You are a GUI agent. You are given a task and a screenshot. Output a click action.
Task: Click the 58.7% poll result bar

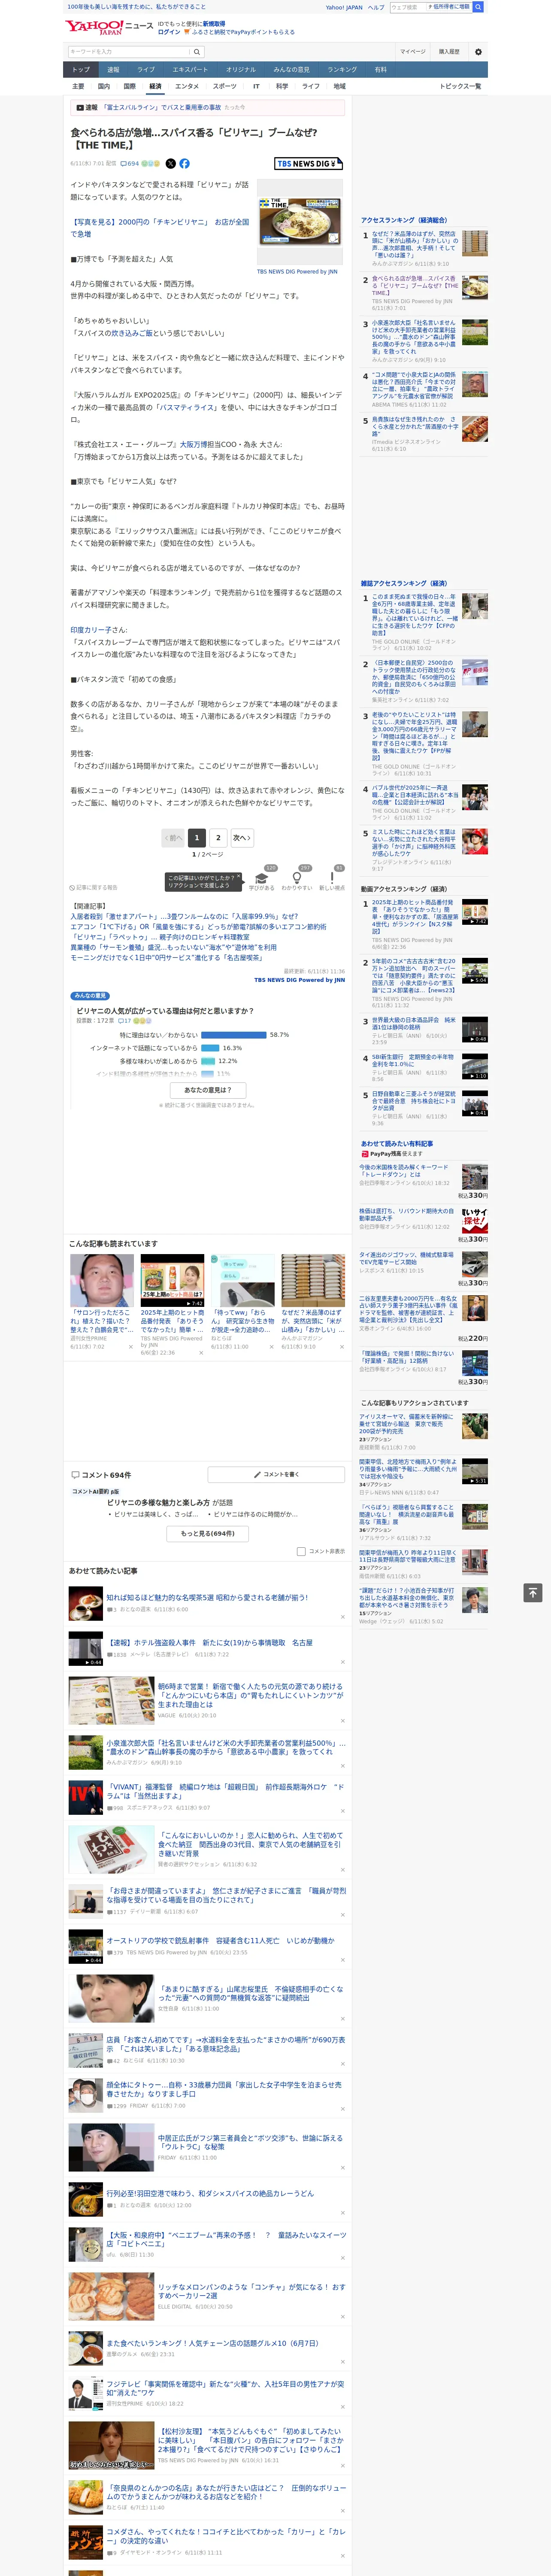point(234,1035)
